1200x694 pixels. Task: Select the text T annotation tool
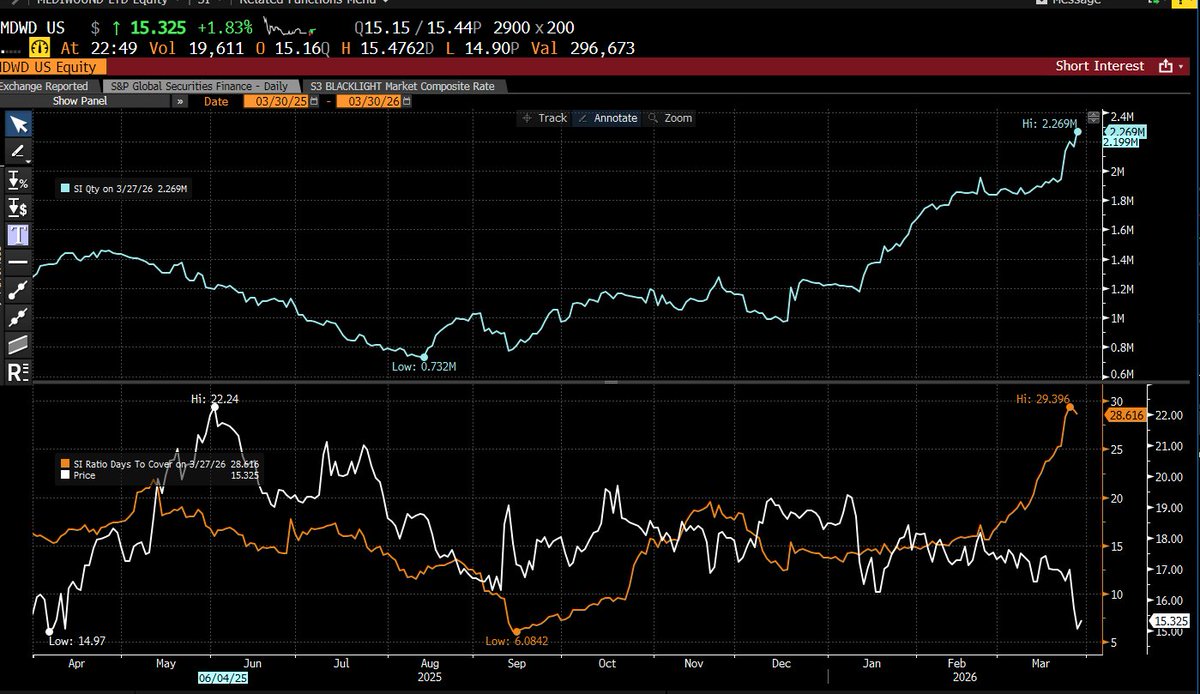(18, 234)
